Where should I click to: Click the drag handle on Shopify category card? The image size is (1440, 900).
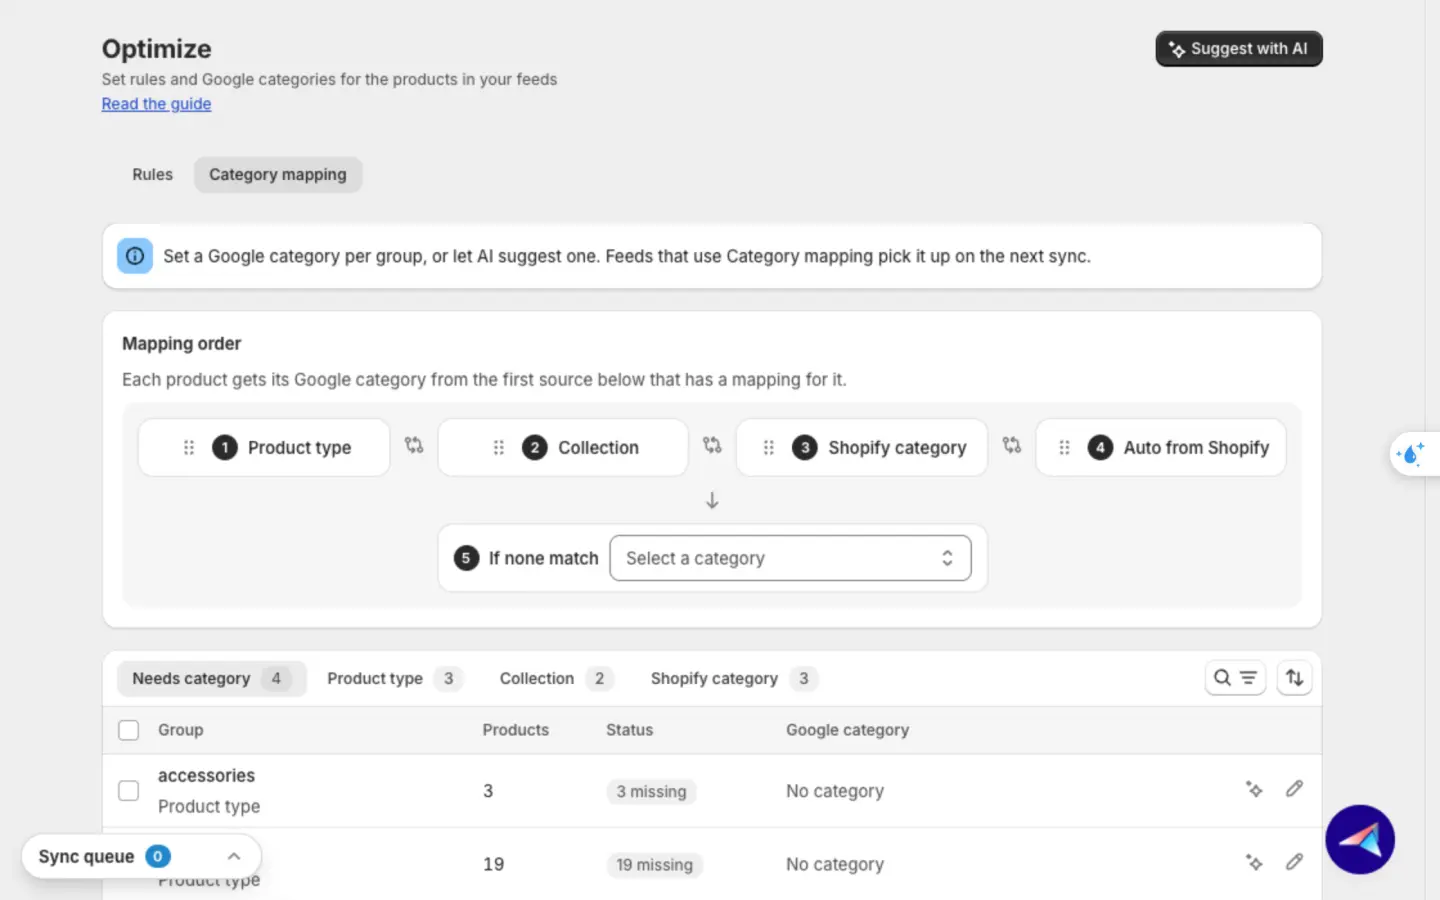(768, 448)
